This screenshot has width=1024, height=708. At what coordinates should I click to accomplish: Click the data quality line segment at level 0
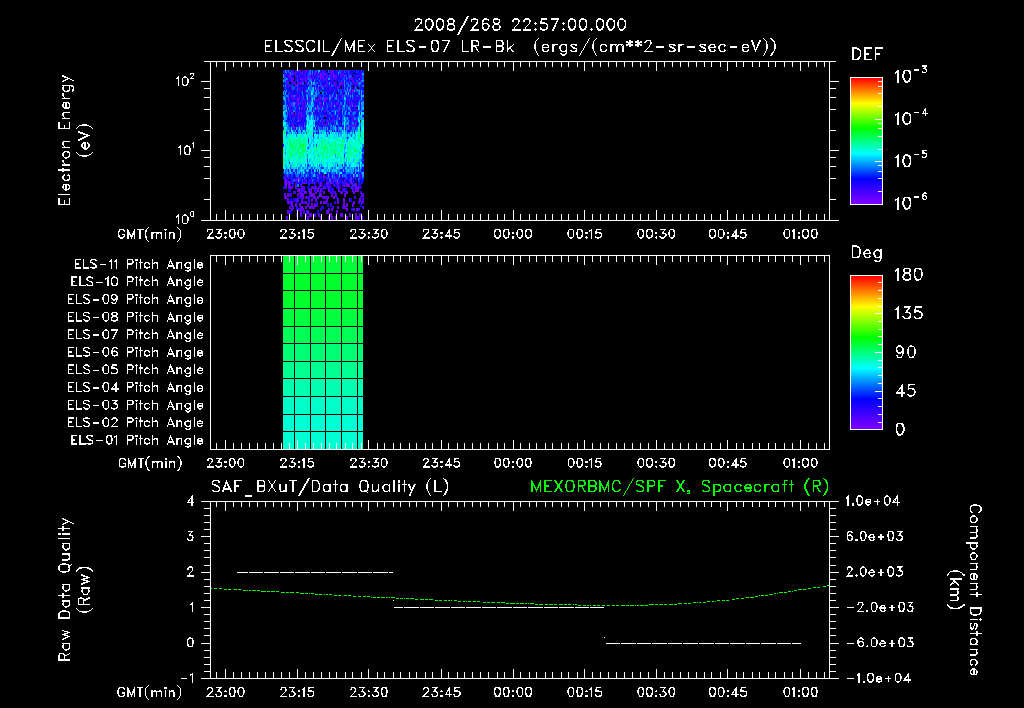coord(703,643)
